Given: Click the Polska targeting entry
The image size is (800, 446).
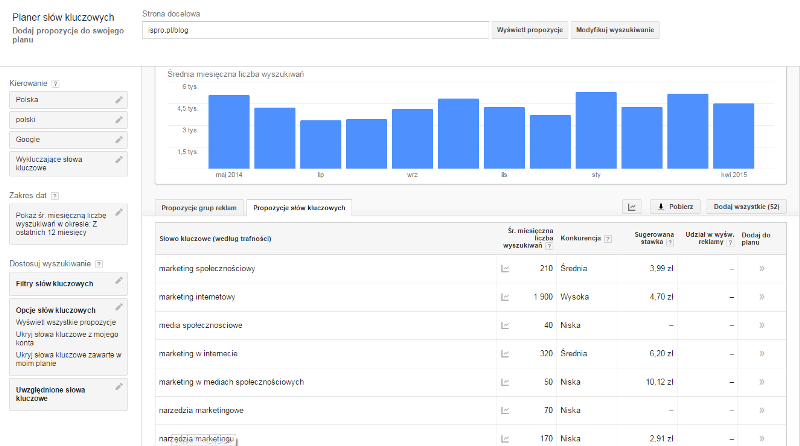Looking at the screenshot, I should pyautogui.click(x=68, y=100).
